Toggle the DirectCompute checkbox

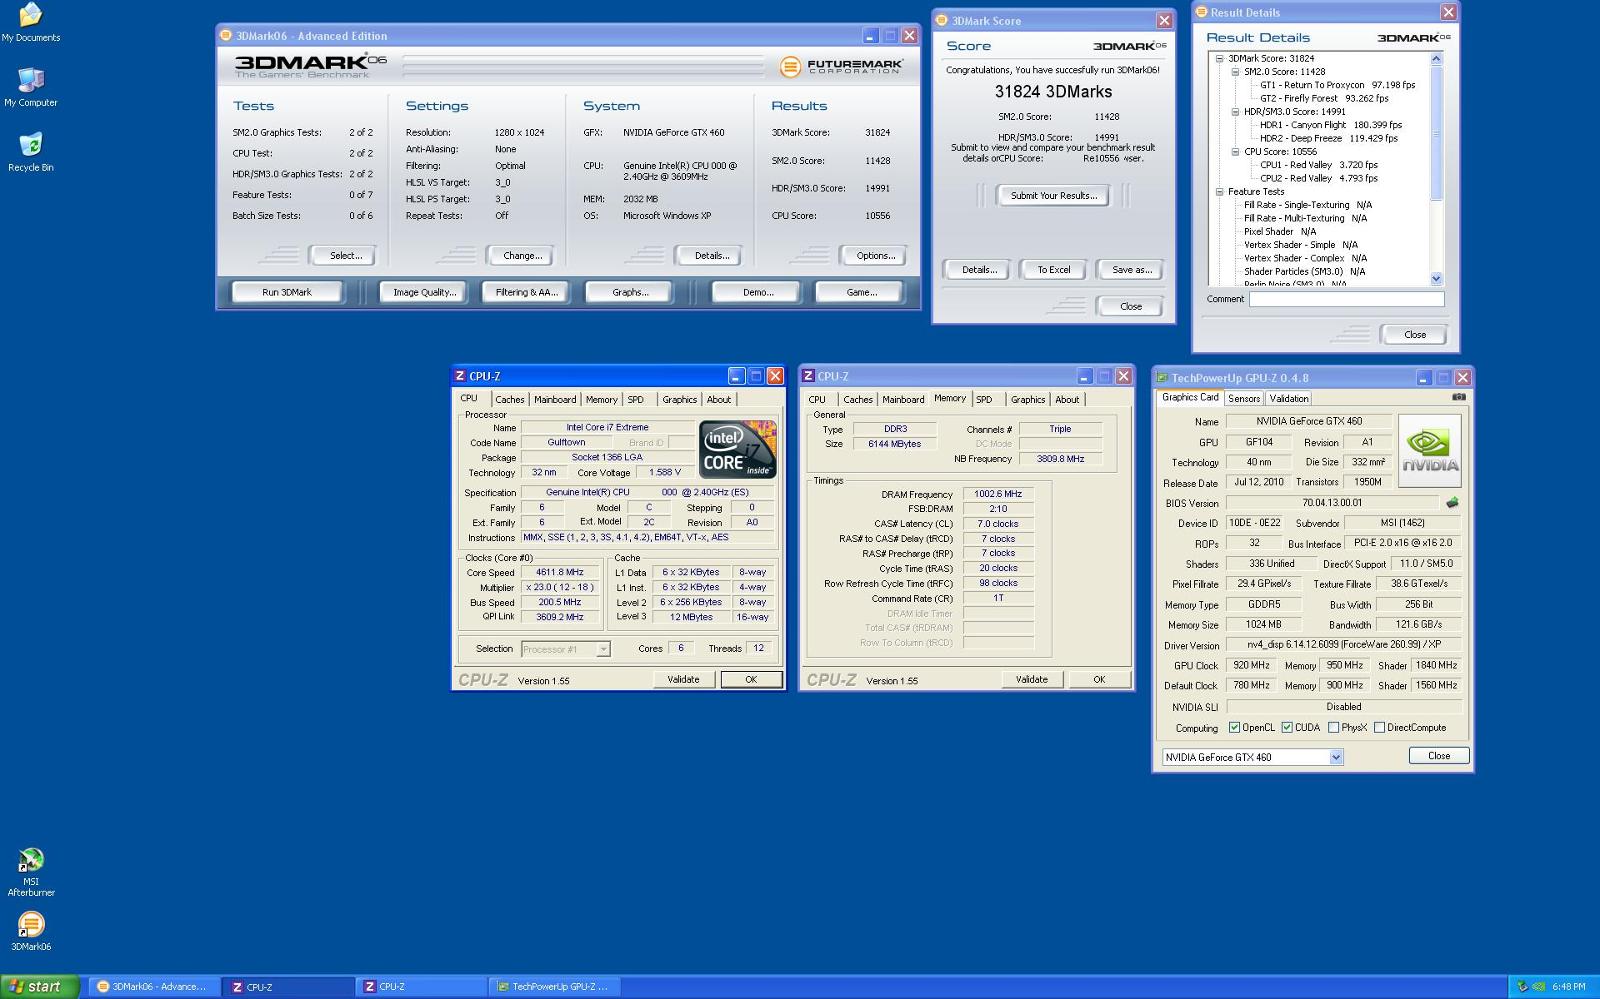click(1379, 727)
